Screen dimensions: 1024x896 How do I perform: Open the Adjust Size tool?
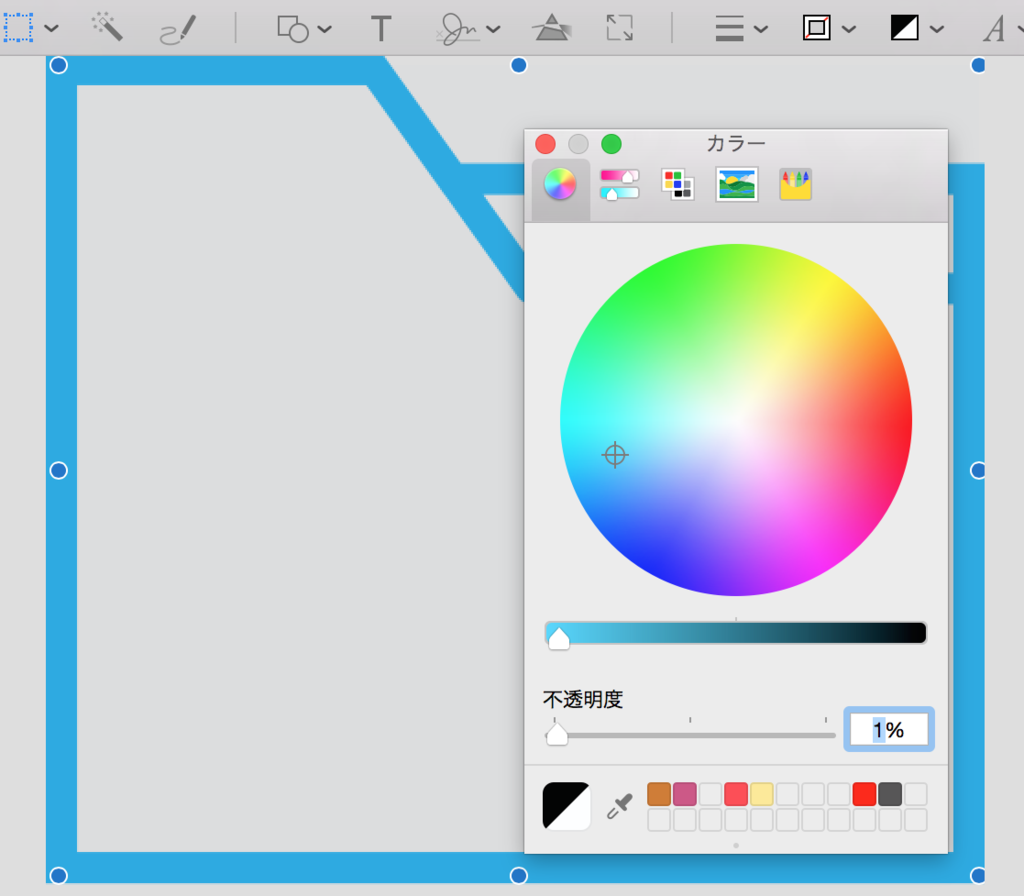tap(619, 27)
